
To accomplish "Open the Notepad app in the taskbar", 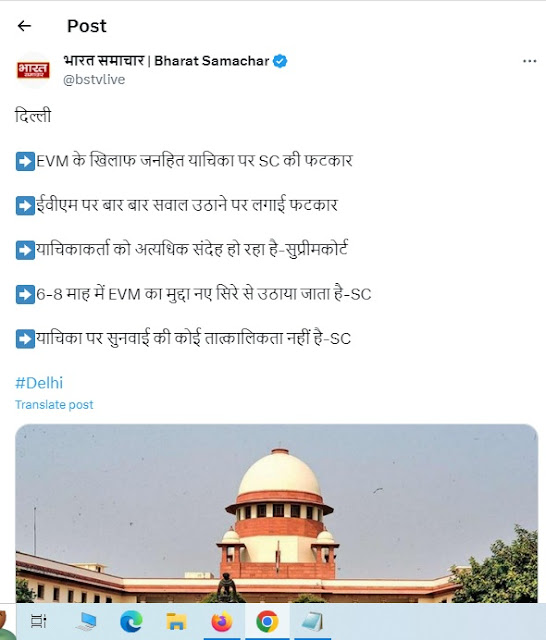I will (x=313, y=622).
